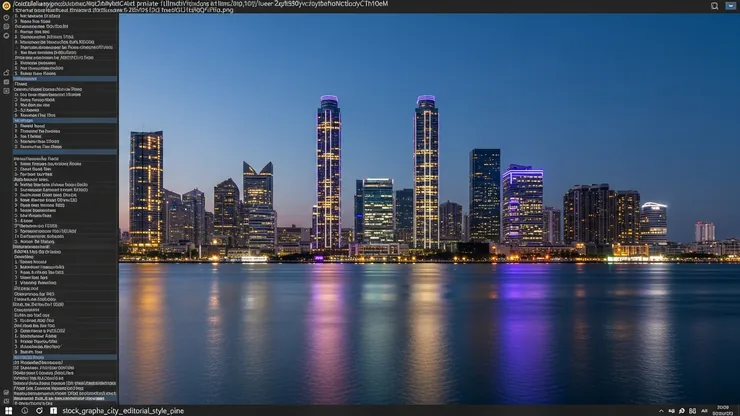Screen dimensions: 740x416
Task: Select the stock_grapha_city_editorial_style_pine label
Action: [123, 411]
